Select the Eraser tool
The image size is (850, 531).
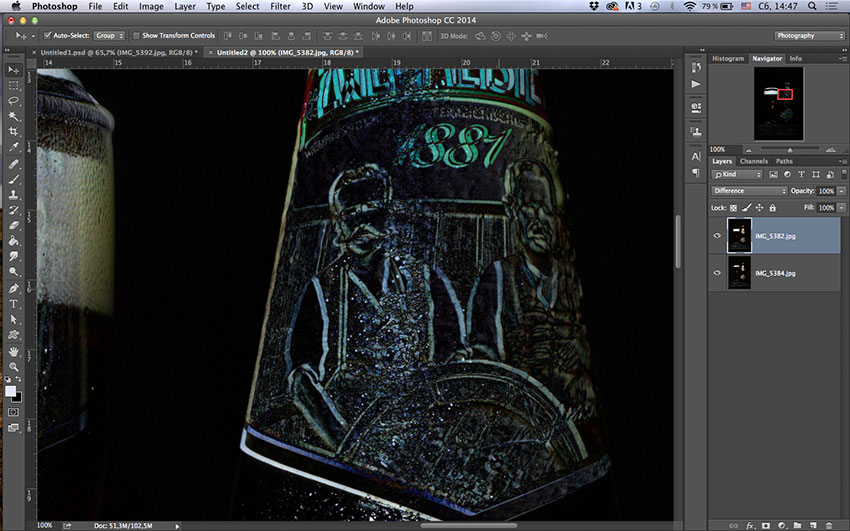[14, 225]
